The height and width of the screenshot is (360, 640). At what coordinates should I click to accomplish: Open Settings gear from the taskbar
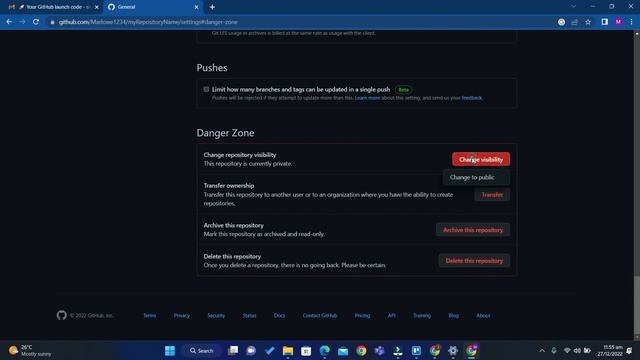(453, 351)
